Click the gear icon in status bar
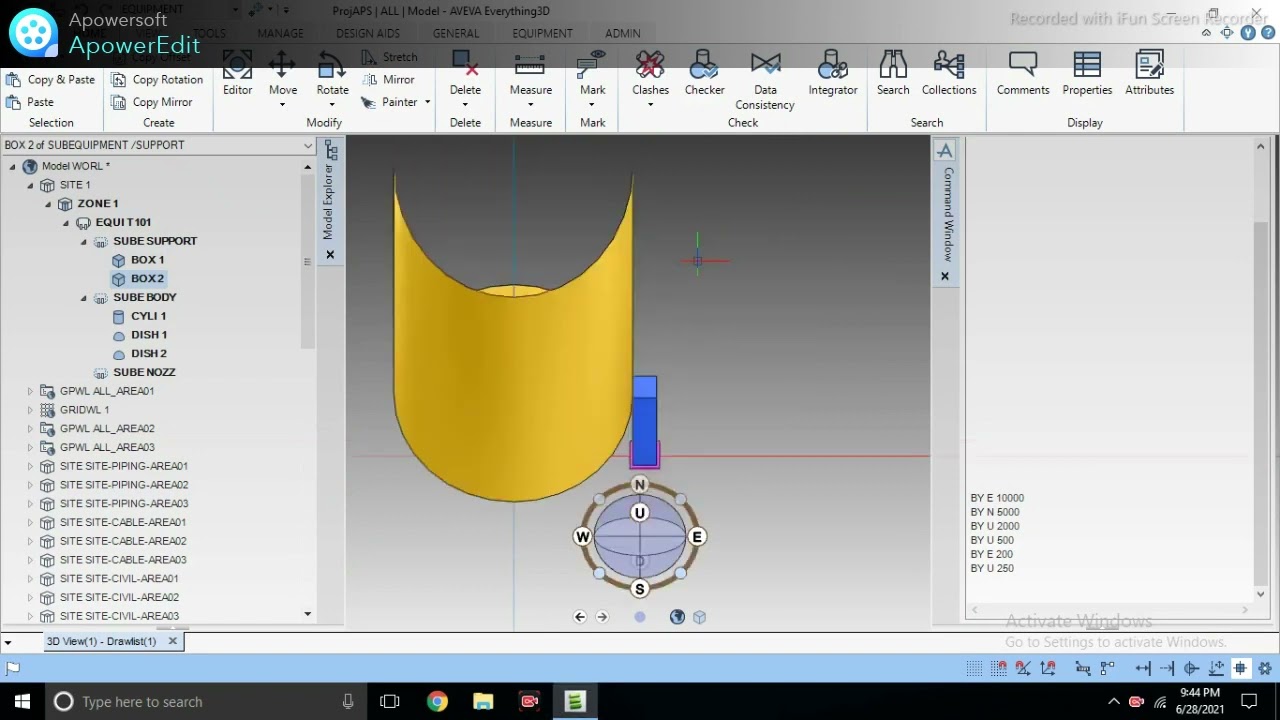This screenshot has width=1280, height=720. tap(1265, 668)
